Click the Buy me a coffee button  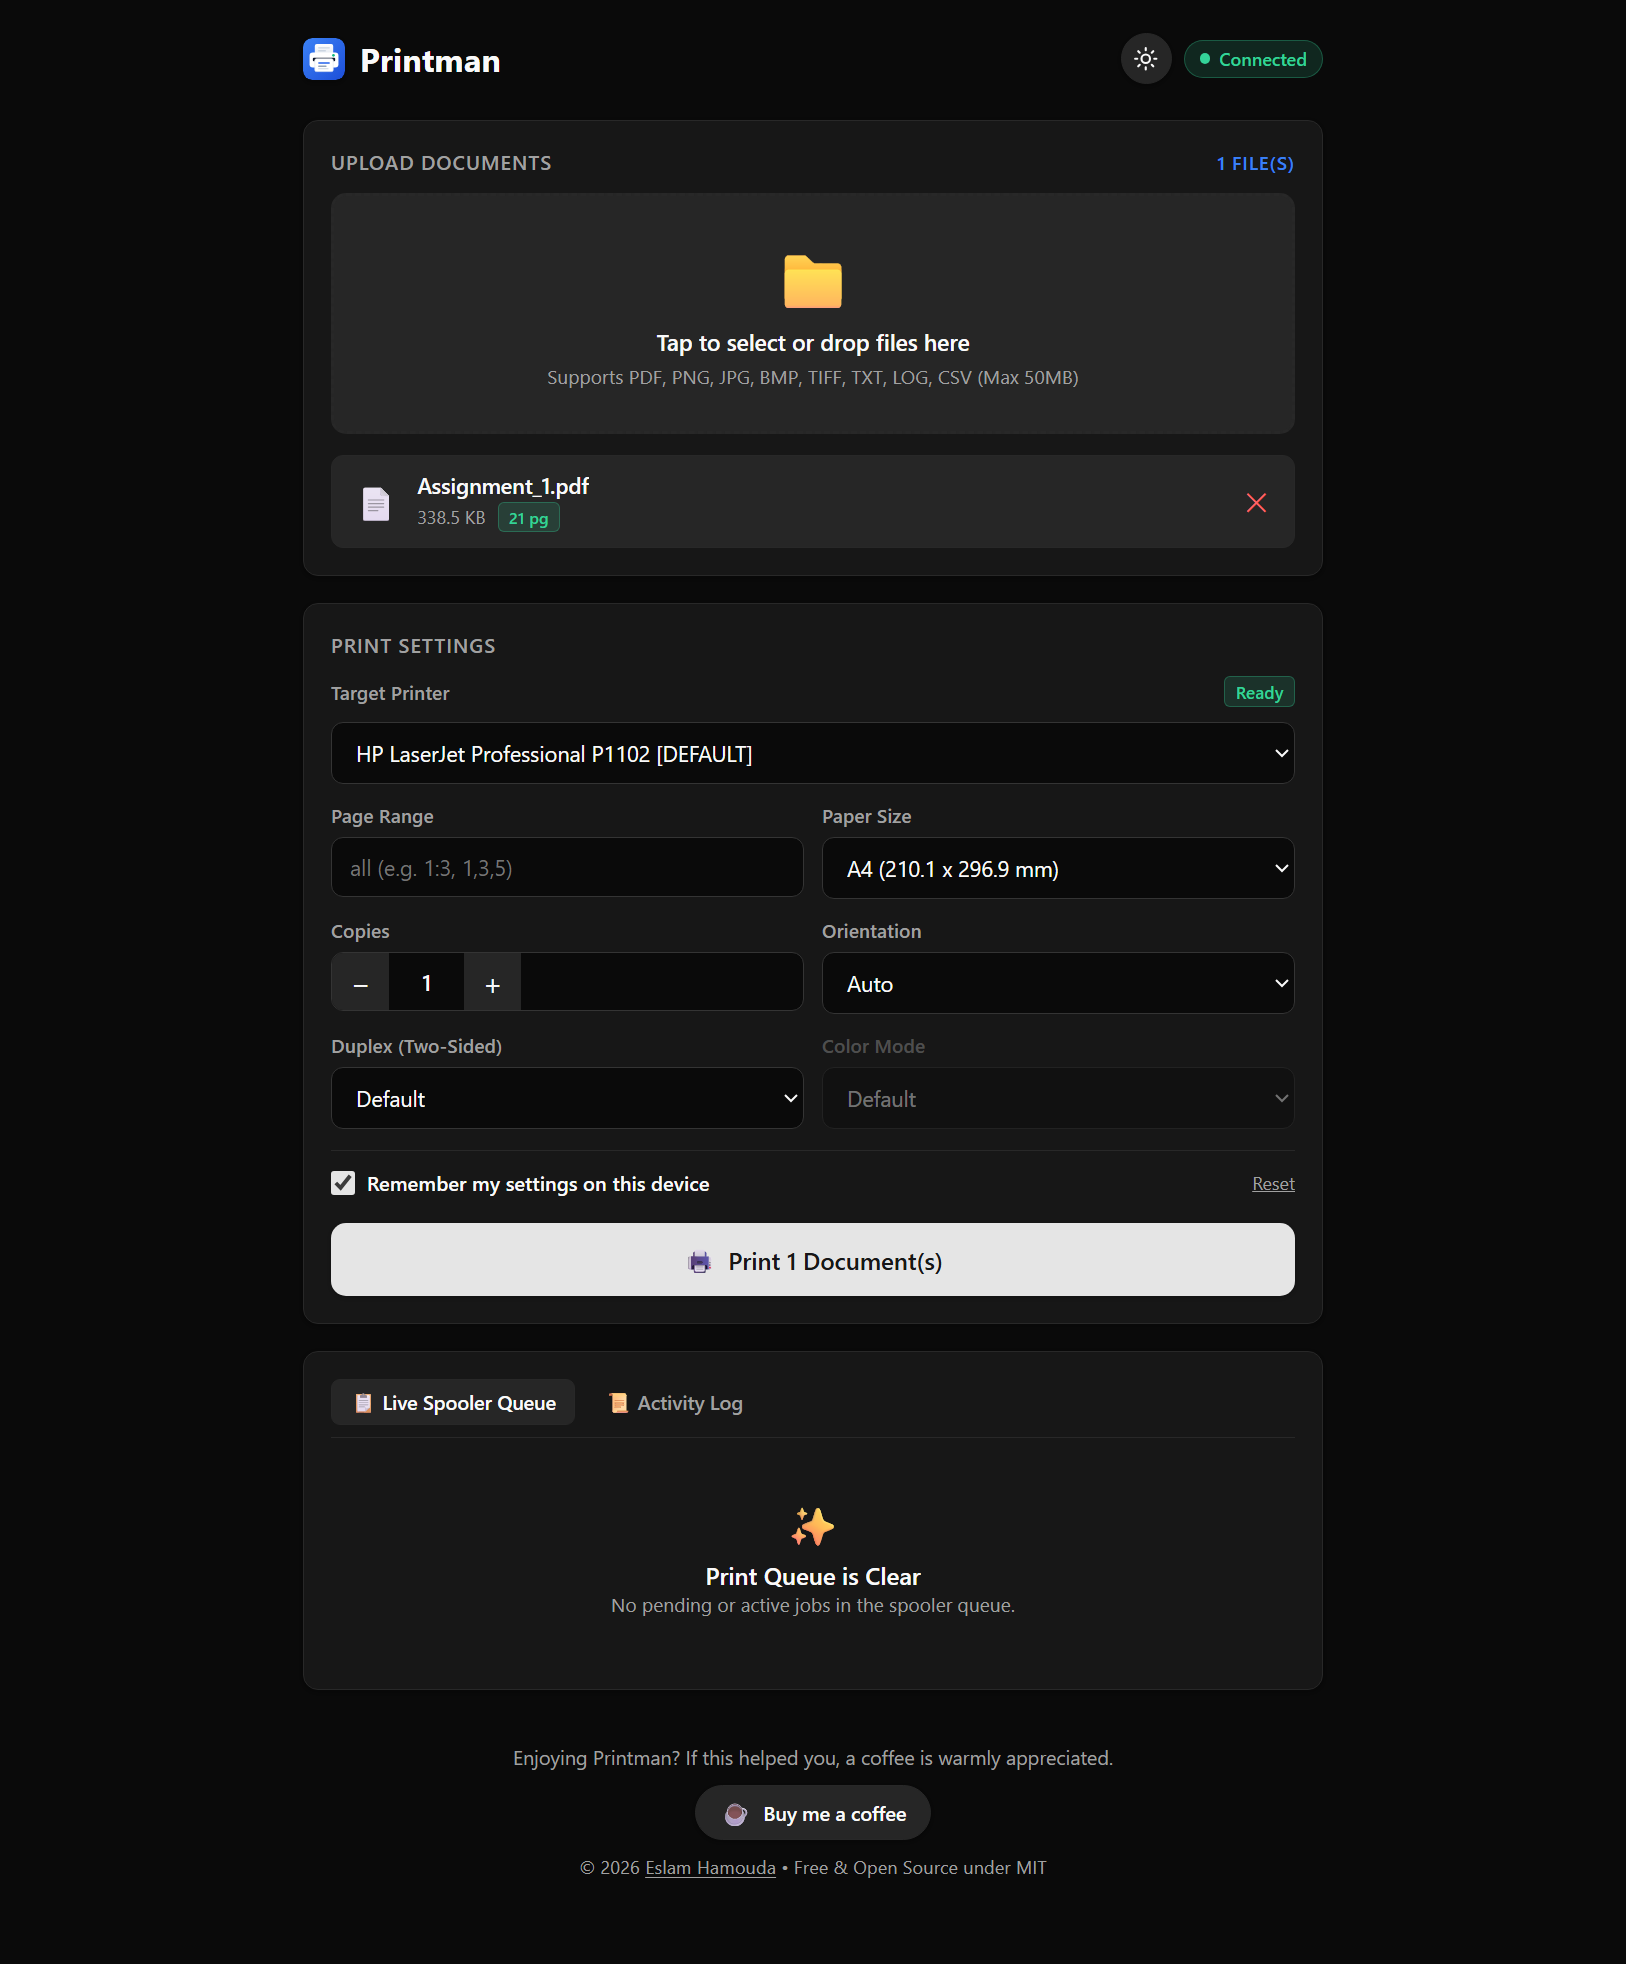813,1813
